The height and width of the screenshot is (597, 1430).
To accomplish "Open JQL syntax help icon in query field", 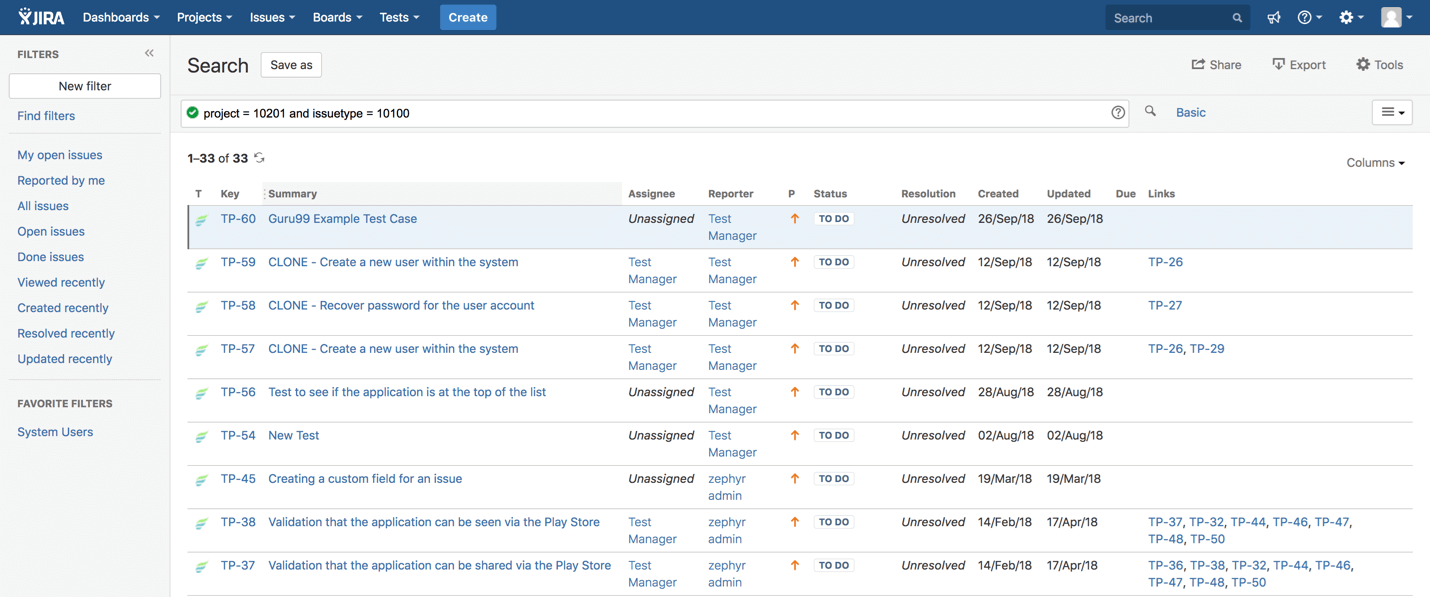I will [x=1118, y=113].
